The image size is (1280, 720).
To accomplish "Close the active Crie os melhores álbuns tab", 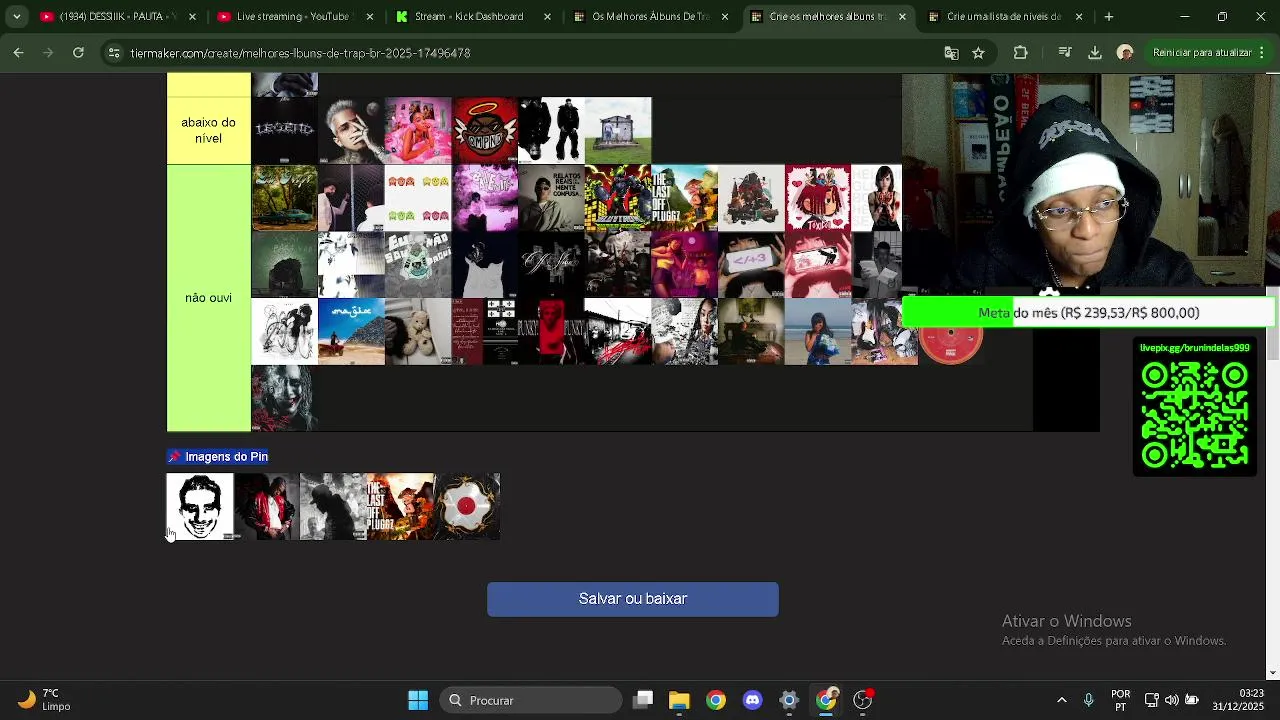I will [902, 16].
